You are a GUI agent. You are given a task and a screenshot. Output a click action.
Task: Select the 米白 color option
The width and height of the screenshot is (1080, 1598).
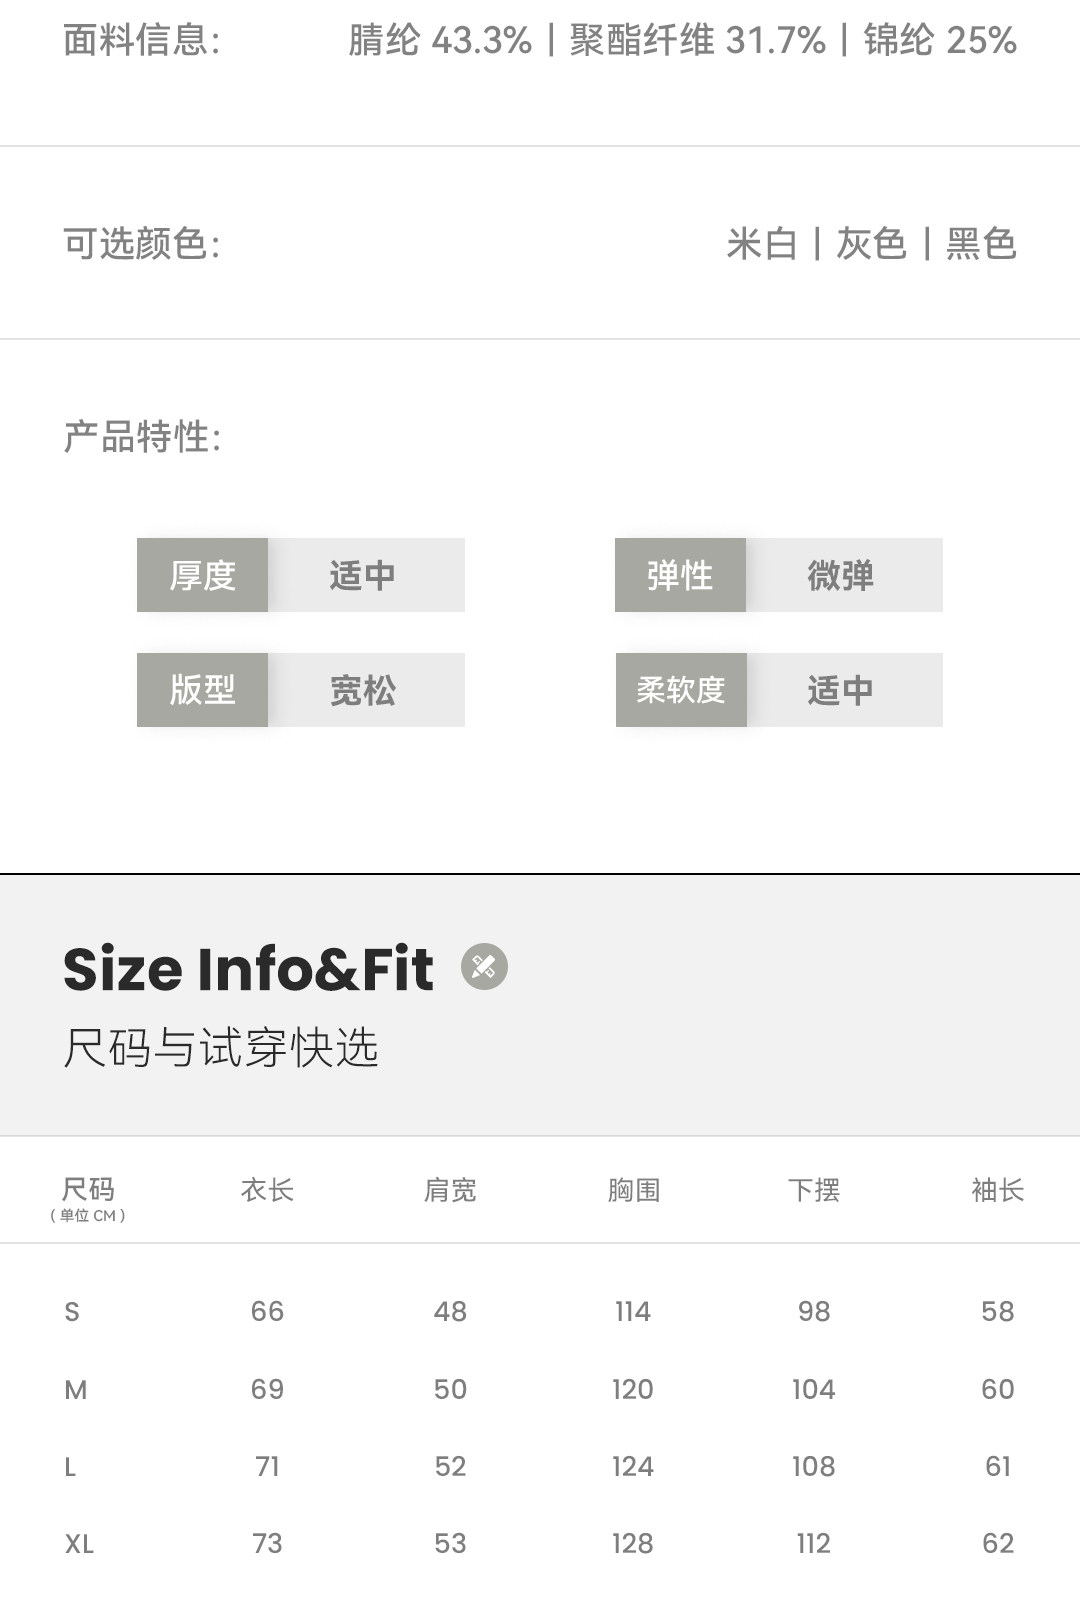click(762, 244)
